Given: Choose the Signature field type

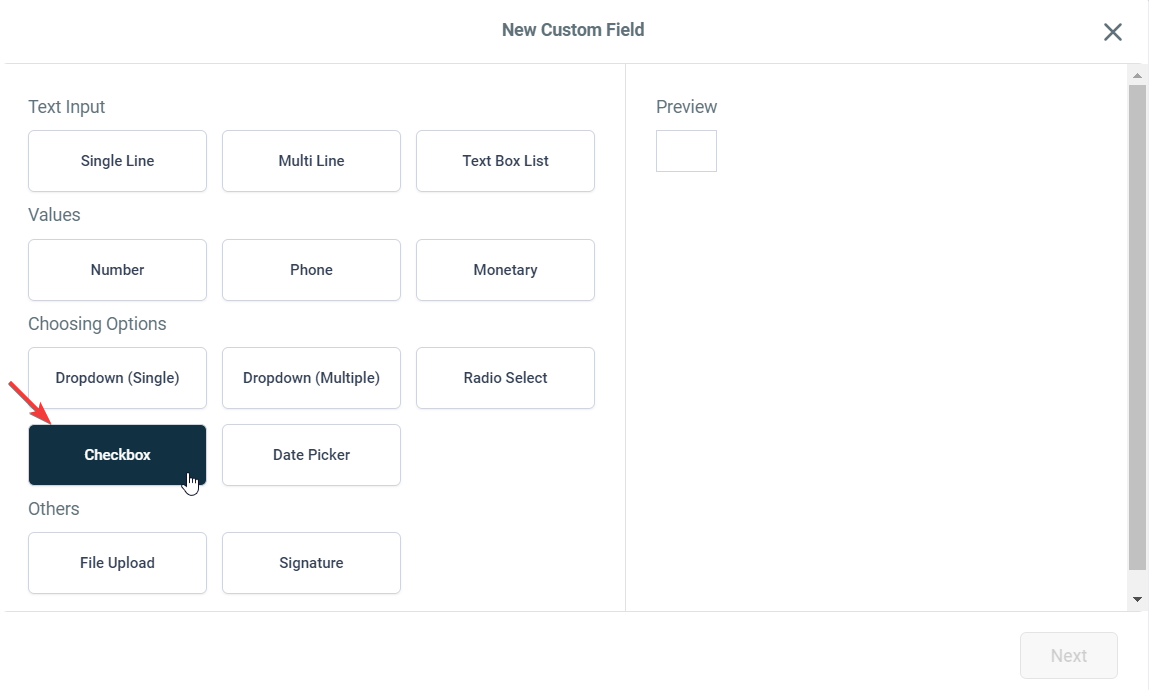Looking at the screenshot, I should point(311,563).
